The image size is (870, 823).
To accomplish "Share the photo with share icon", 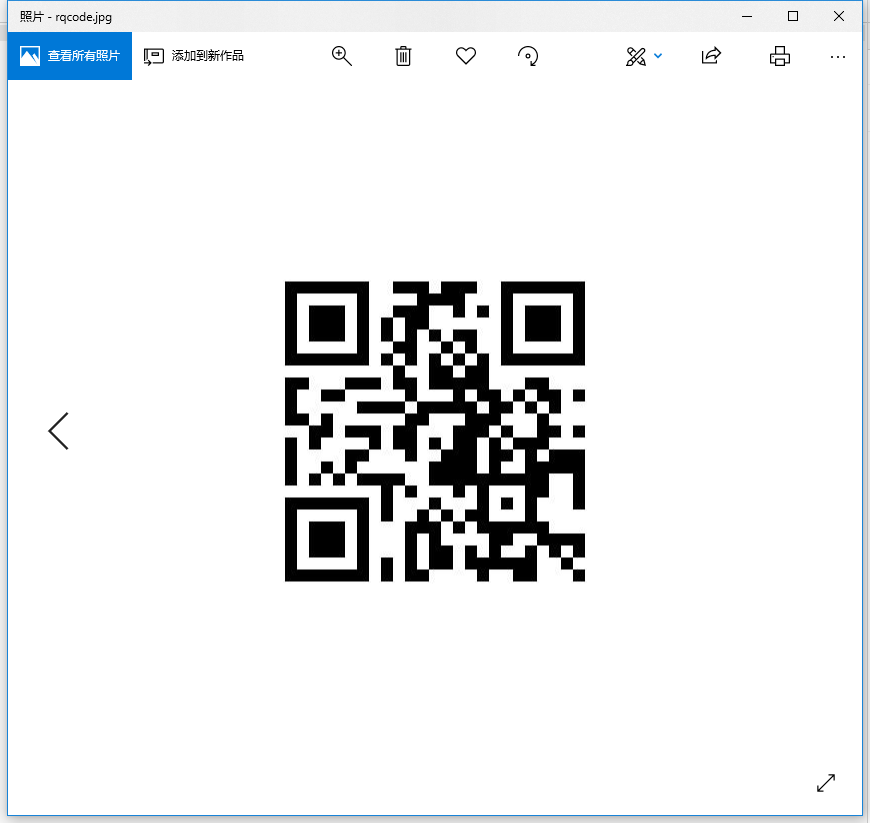I will [x=711, y=55].
